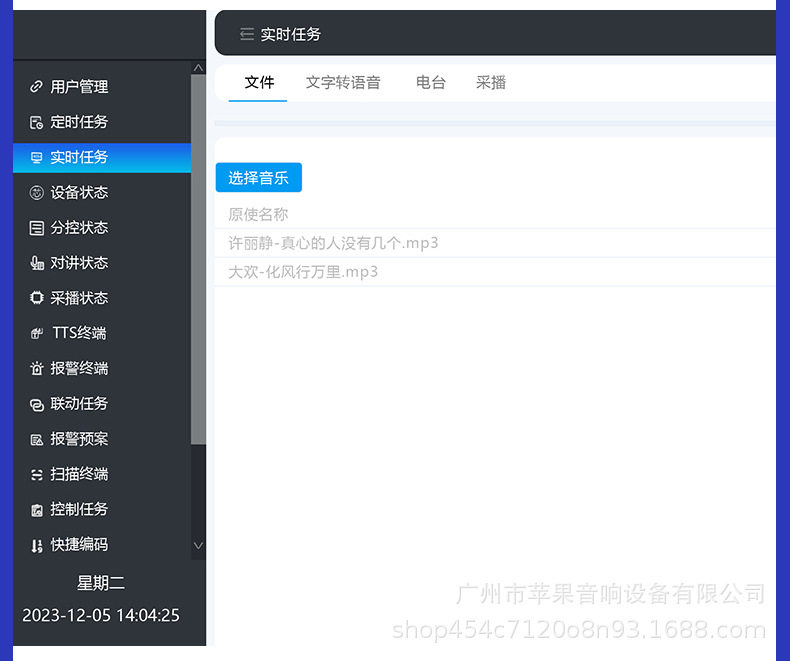Click the 定时任务 schedule icon
This screenshot has height=661, width=790.
36,122
